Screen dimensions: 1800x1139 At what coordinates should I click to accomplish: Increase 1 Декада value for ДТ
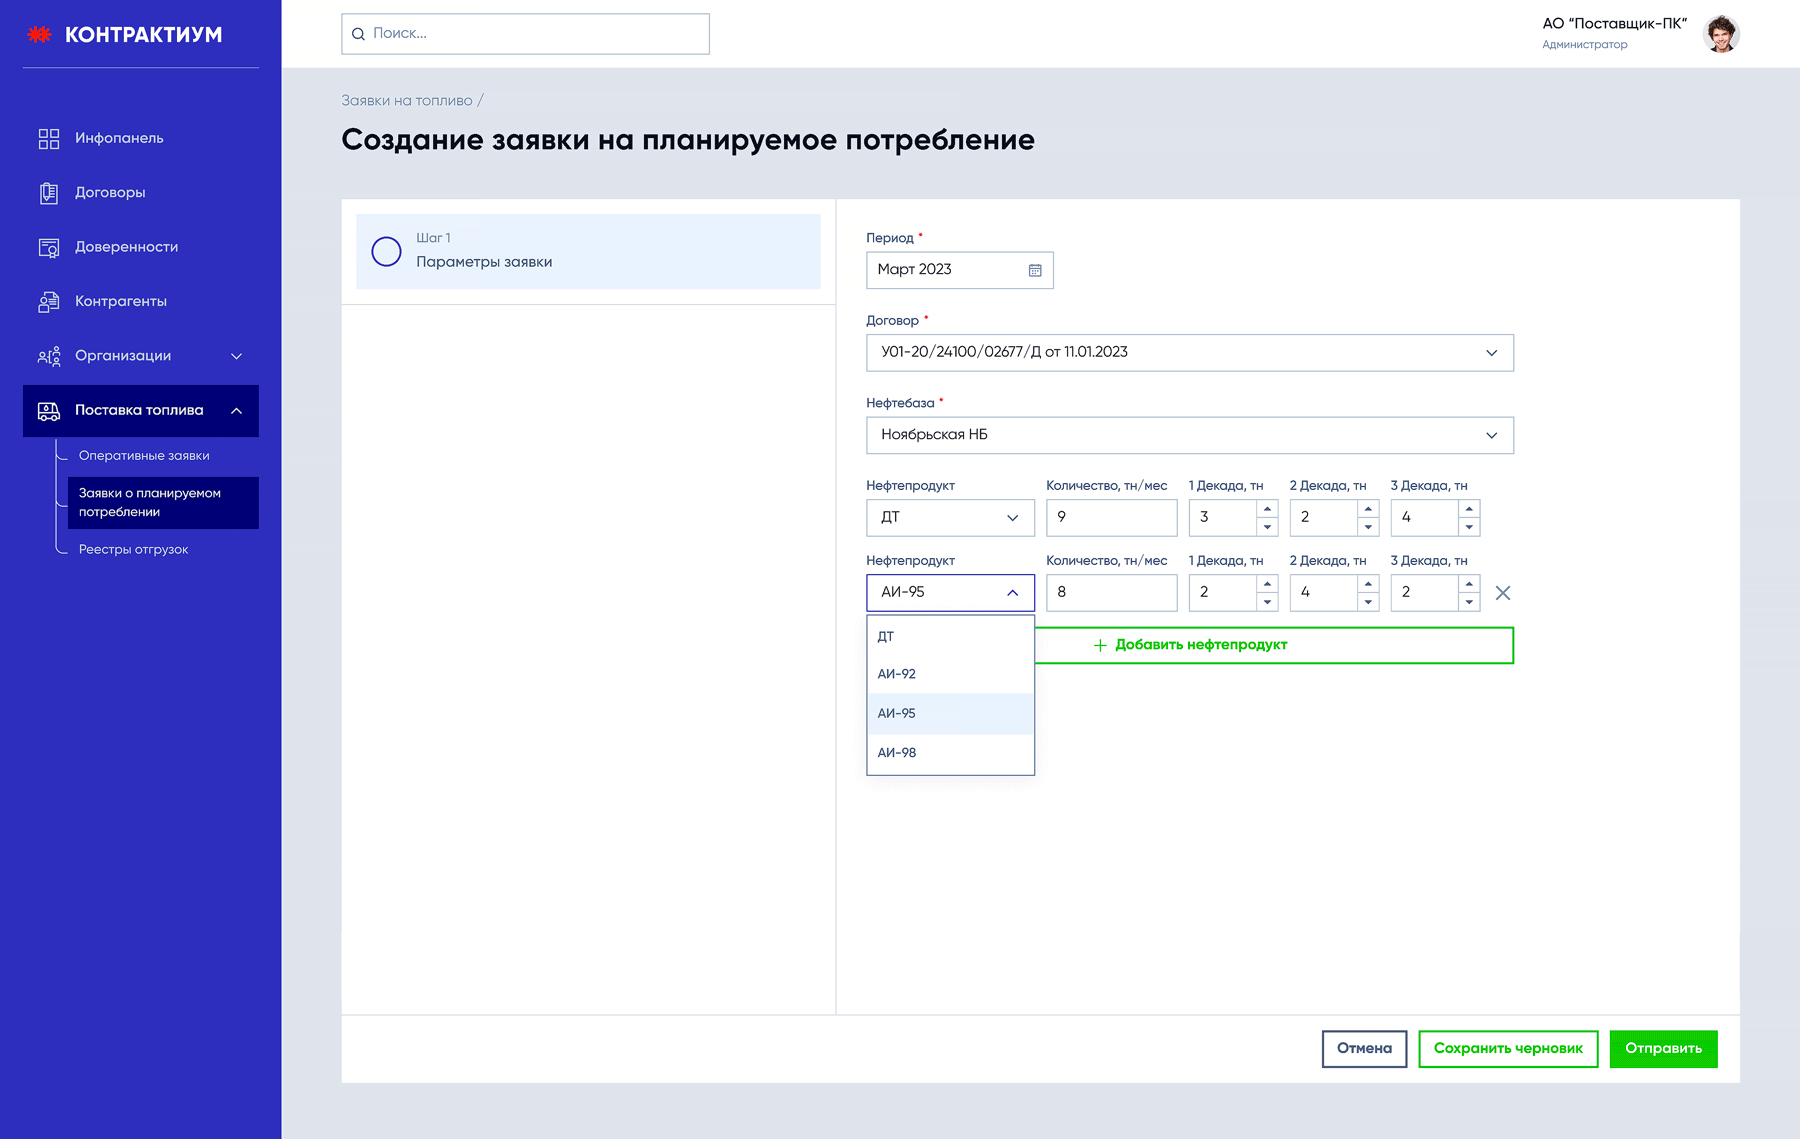(x=1267, y=509)
